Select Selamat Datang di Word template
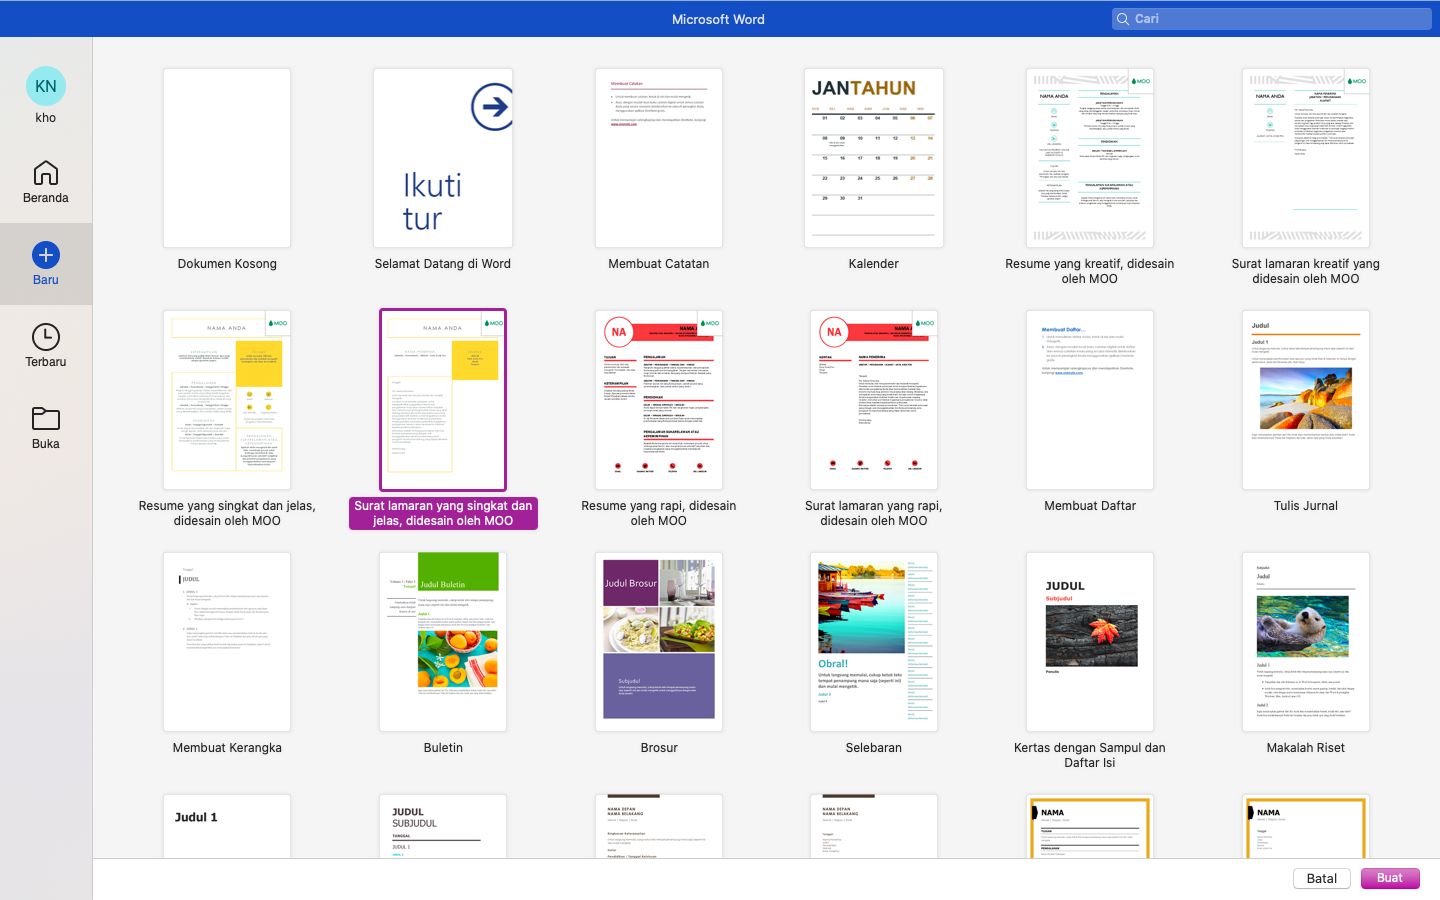Screen dimensions: 1440x900 (443, 158)
